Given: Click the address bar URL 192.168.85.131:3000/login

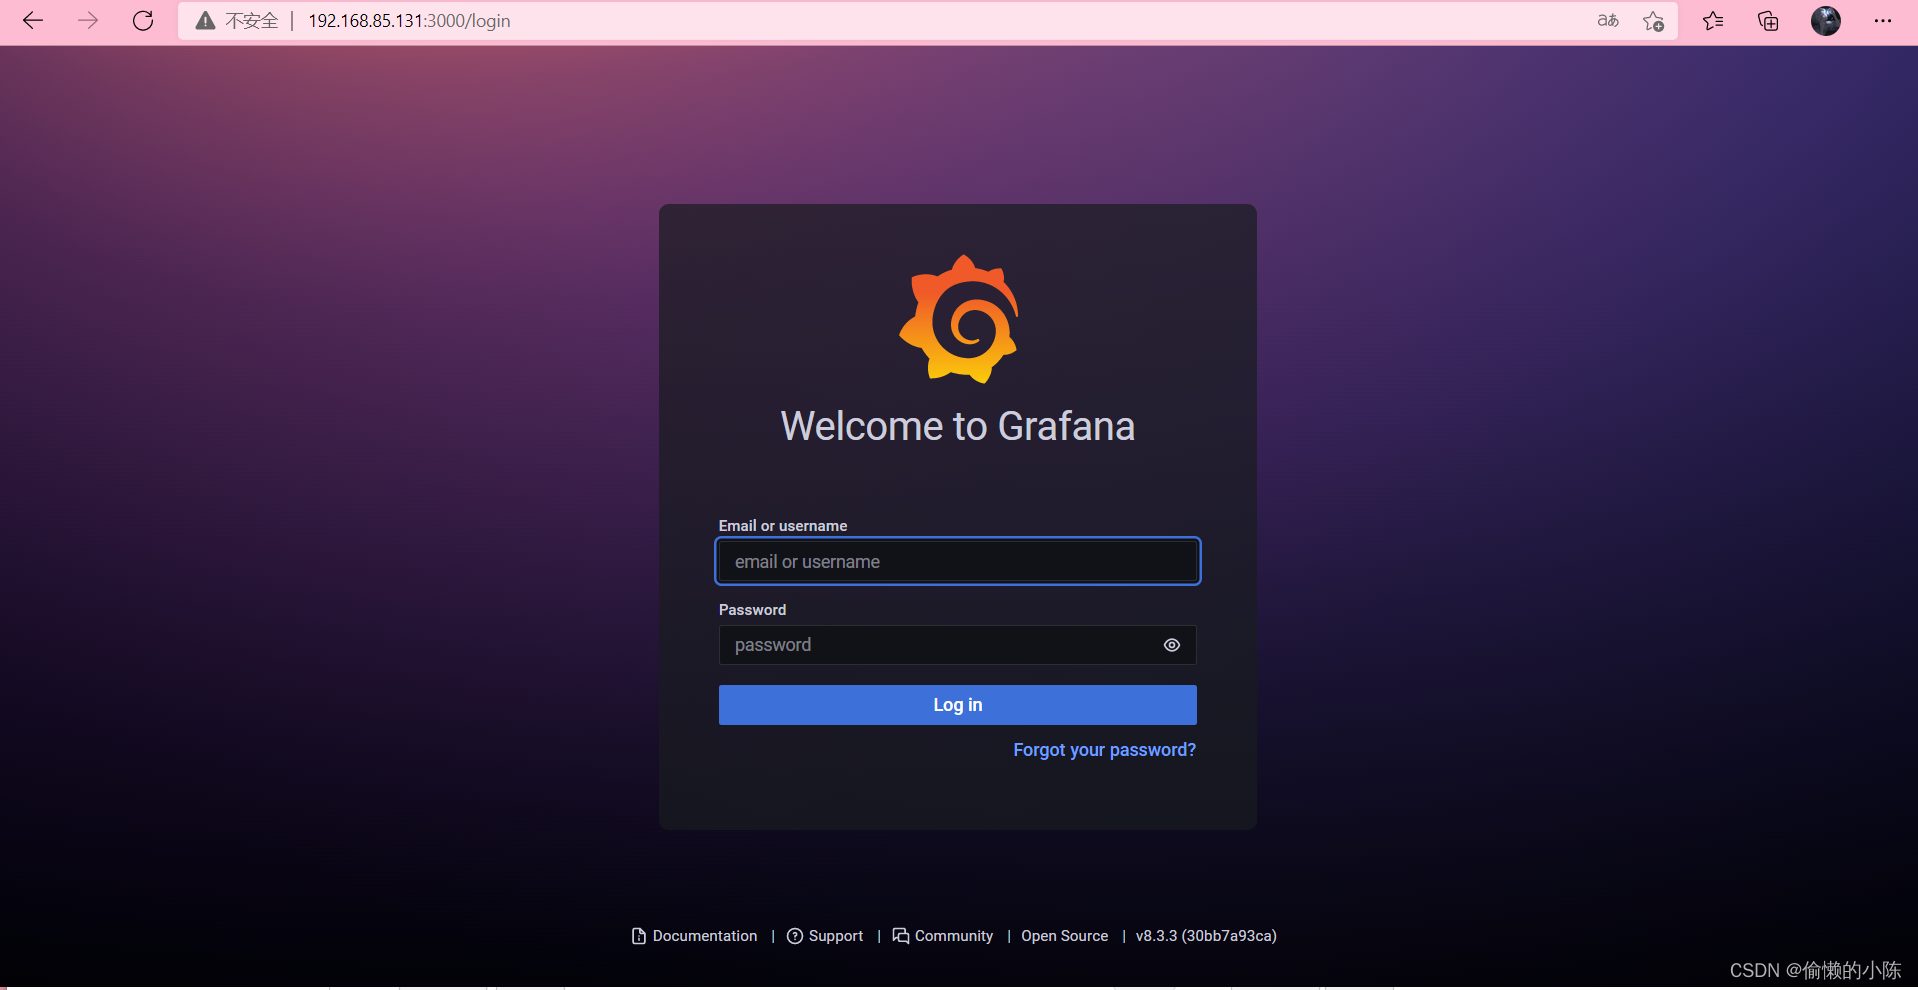Looking at the screenshot, I should coord(409,21).
